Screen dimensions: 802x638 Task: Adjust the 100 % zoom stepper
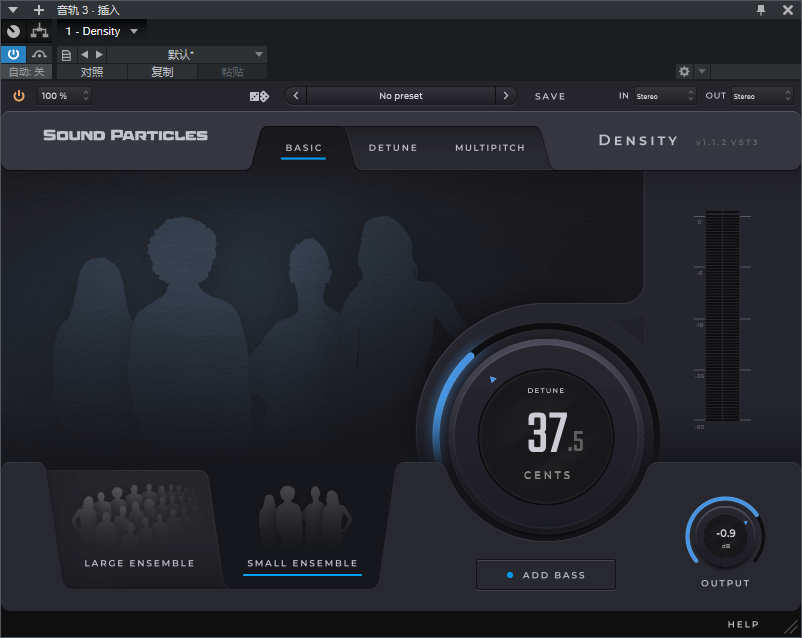[x=64, y=96]
